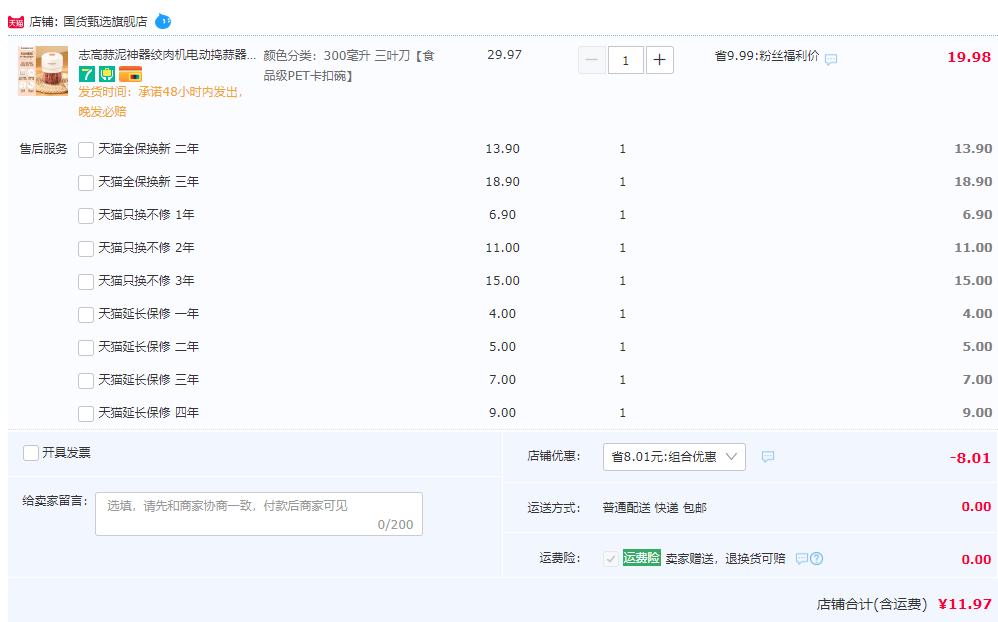Click the 天猫只换不修 1年 unit price 6.90
The height and width of the screenshot is (622, 998).
coord(502,215)
